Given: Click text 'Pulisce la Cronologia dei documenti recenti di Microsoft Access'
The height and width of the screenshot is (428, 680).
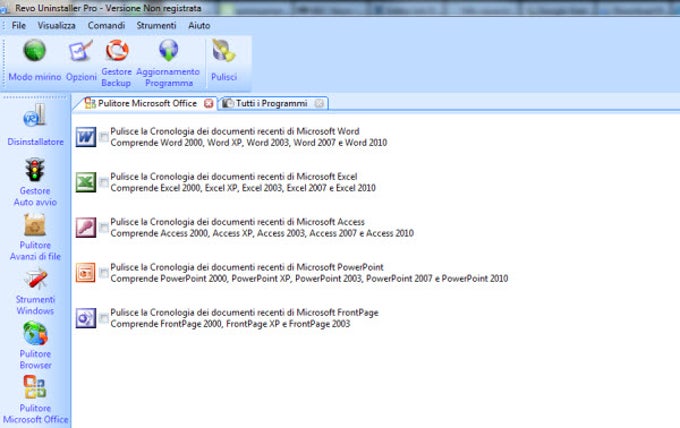Looking at the screenshot, I should point(237,222).
